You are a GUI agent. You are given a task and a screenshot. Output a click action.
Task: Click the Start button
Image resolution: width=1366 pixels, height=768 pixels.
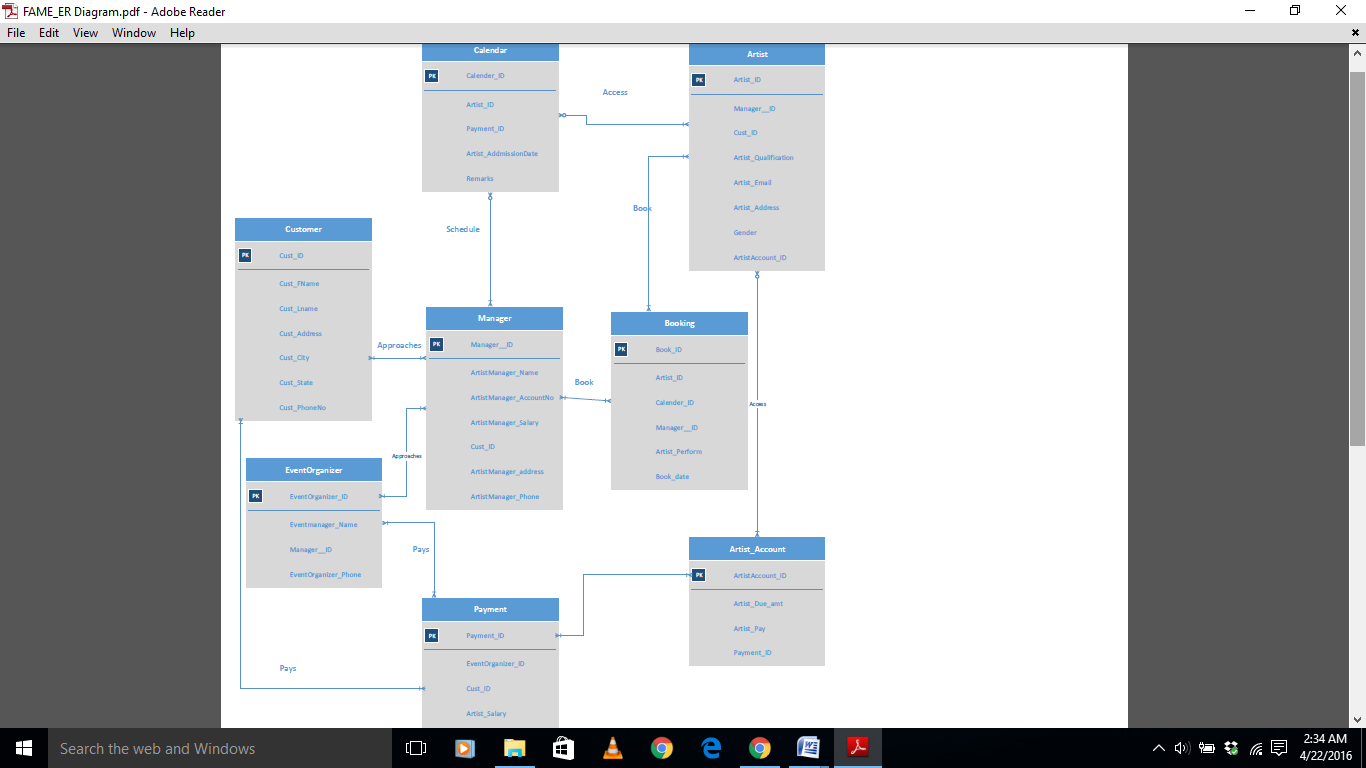[x=22, y=748]
